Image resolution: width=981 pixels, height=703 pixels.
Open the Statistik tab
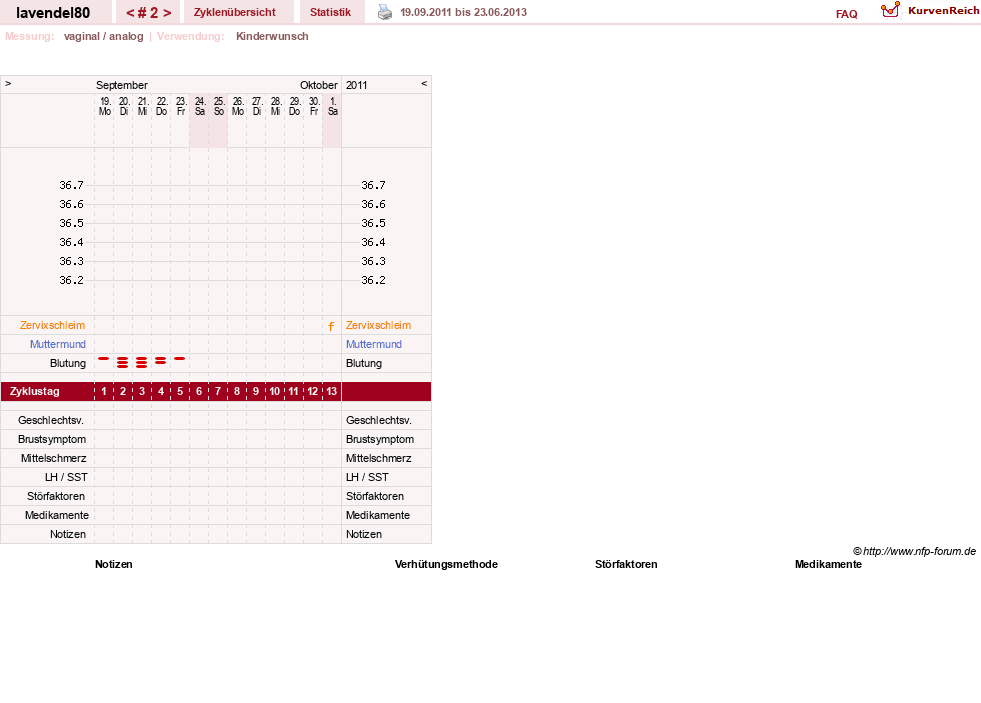click(x=330, y=12)
